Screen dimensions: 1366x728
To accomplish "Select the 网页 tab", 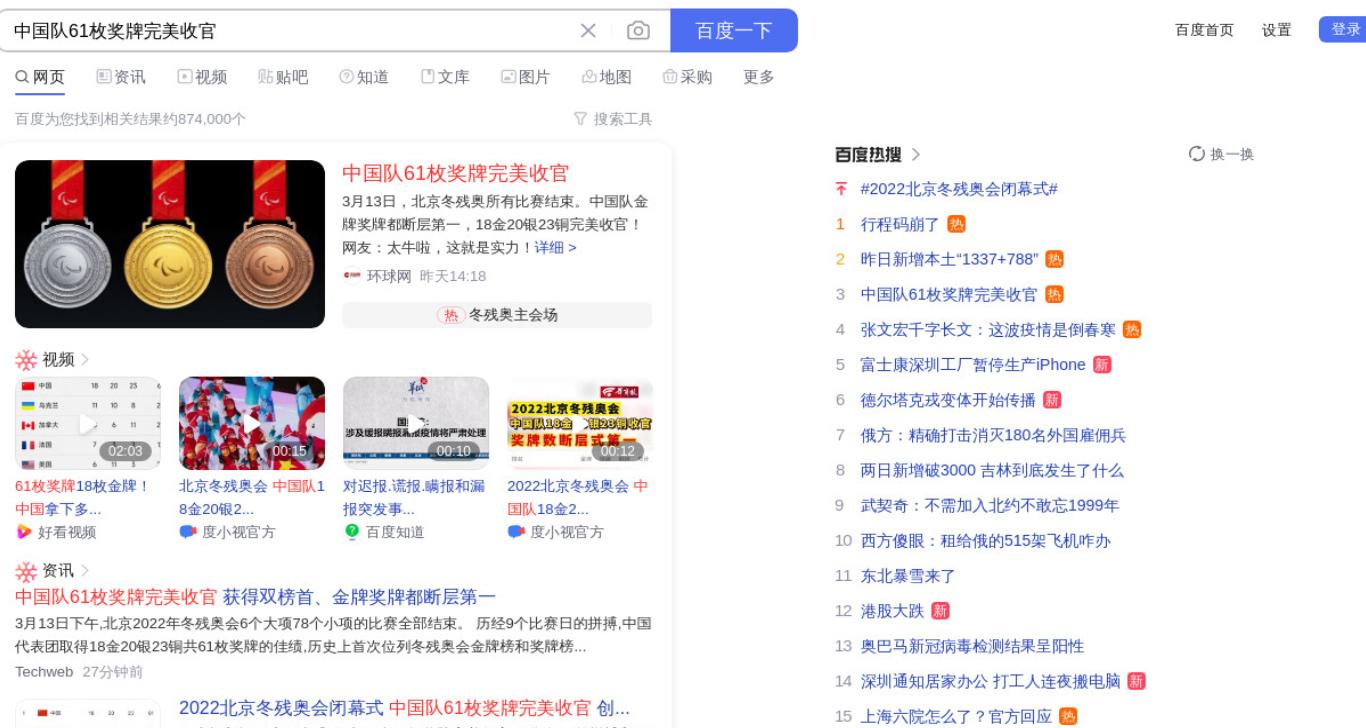I will coord(41,77).
